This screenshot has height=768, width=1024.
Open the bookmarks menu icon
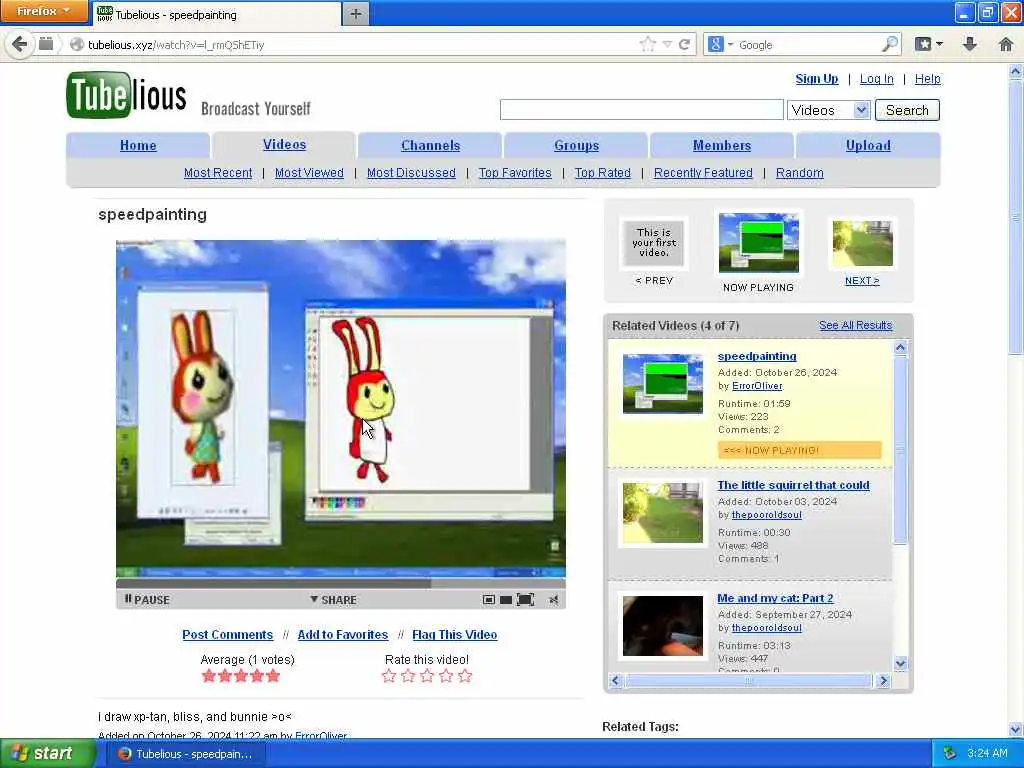click(x=929, y=44)
